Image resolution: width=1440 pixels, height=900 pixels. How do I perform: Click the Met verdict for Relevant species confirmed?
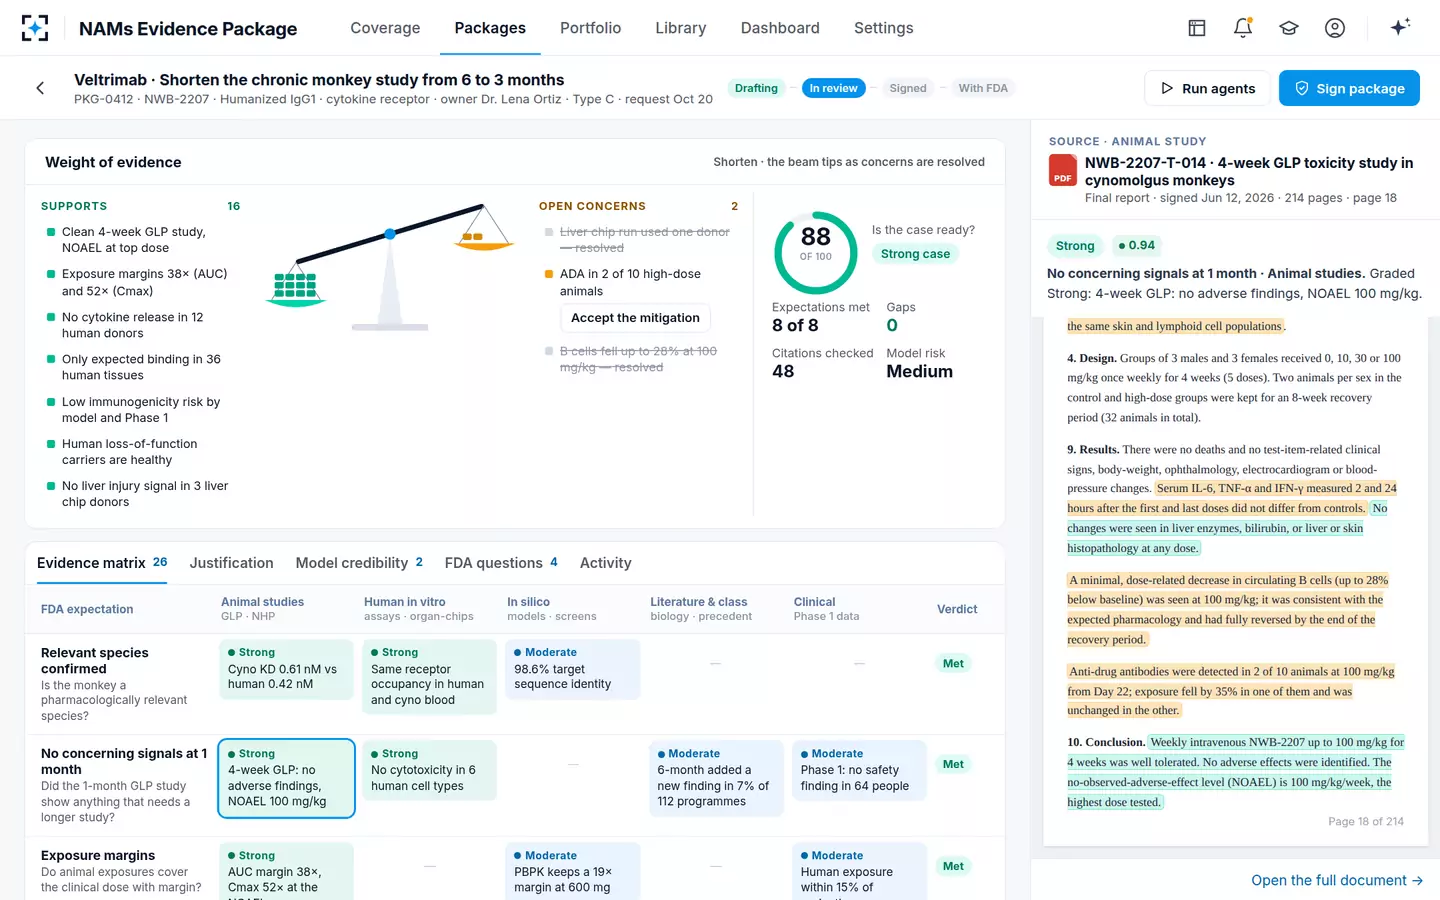pyautogui.click(x=953, y=663)
